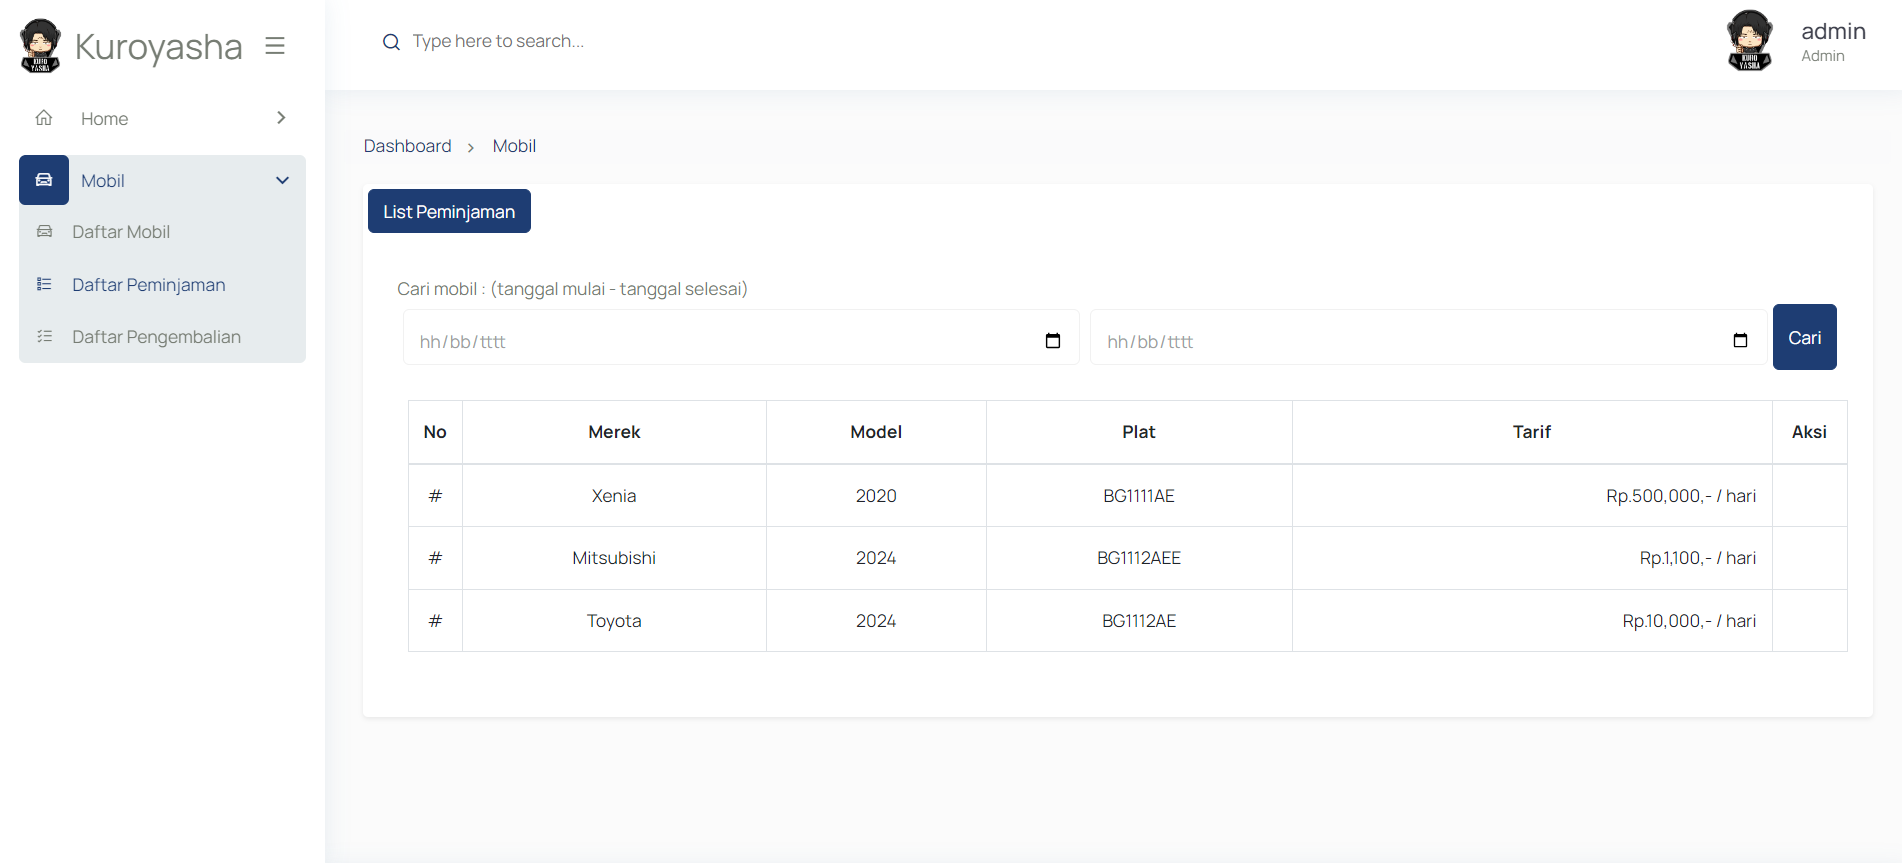Click the Kuroyasha logo avatar in sidebar
Image resolution: width=1902 pixels, height=863 pixels.
pos(40,46)
